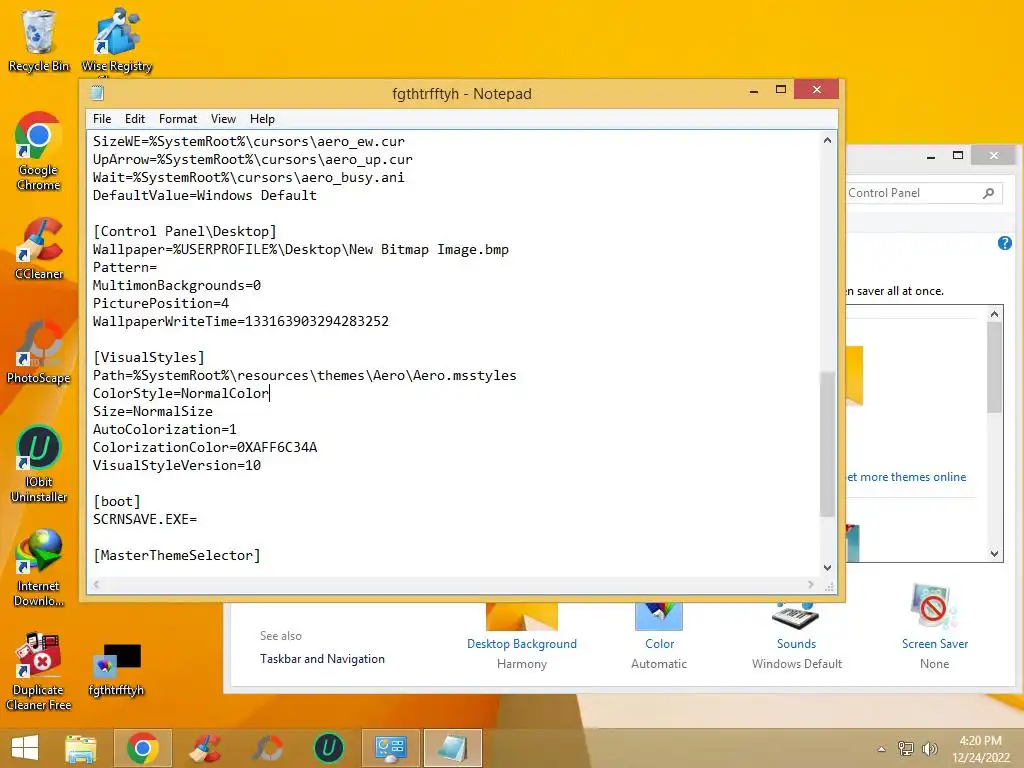
Task: Open the volume speaker tray icon
Action: [929, 749]
